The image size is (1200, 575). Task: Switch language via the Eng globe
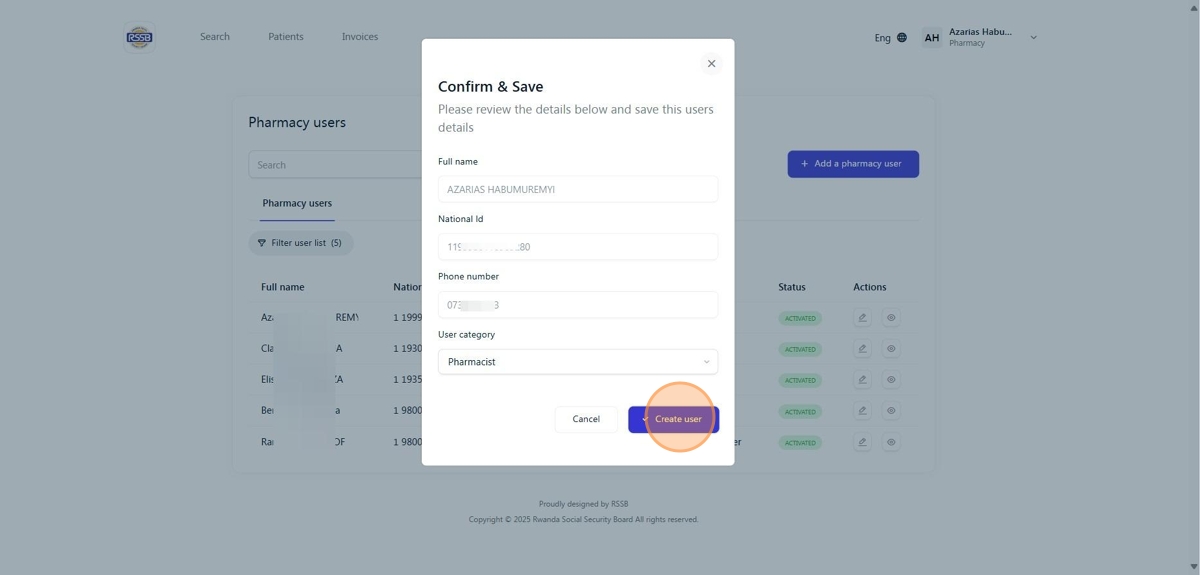890,38
